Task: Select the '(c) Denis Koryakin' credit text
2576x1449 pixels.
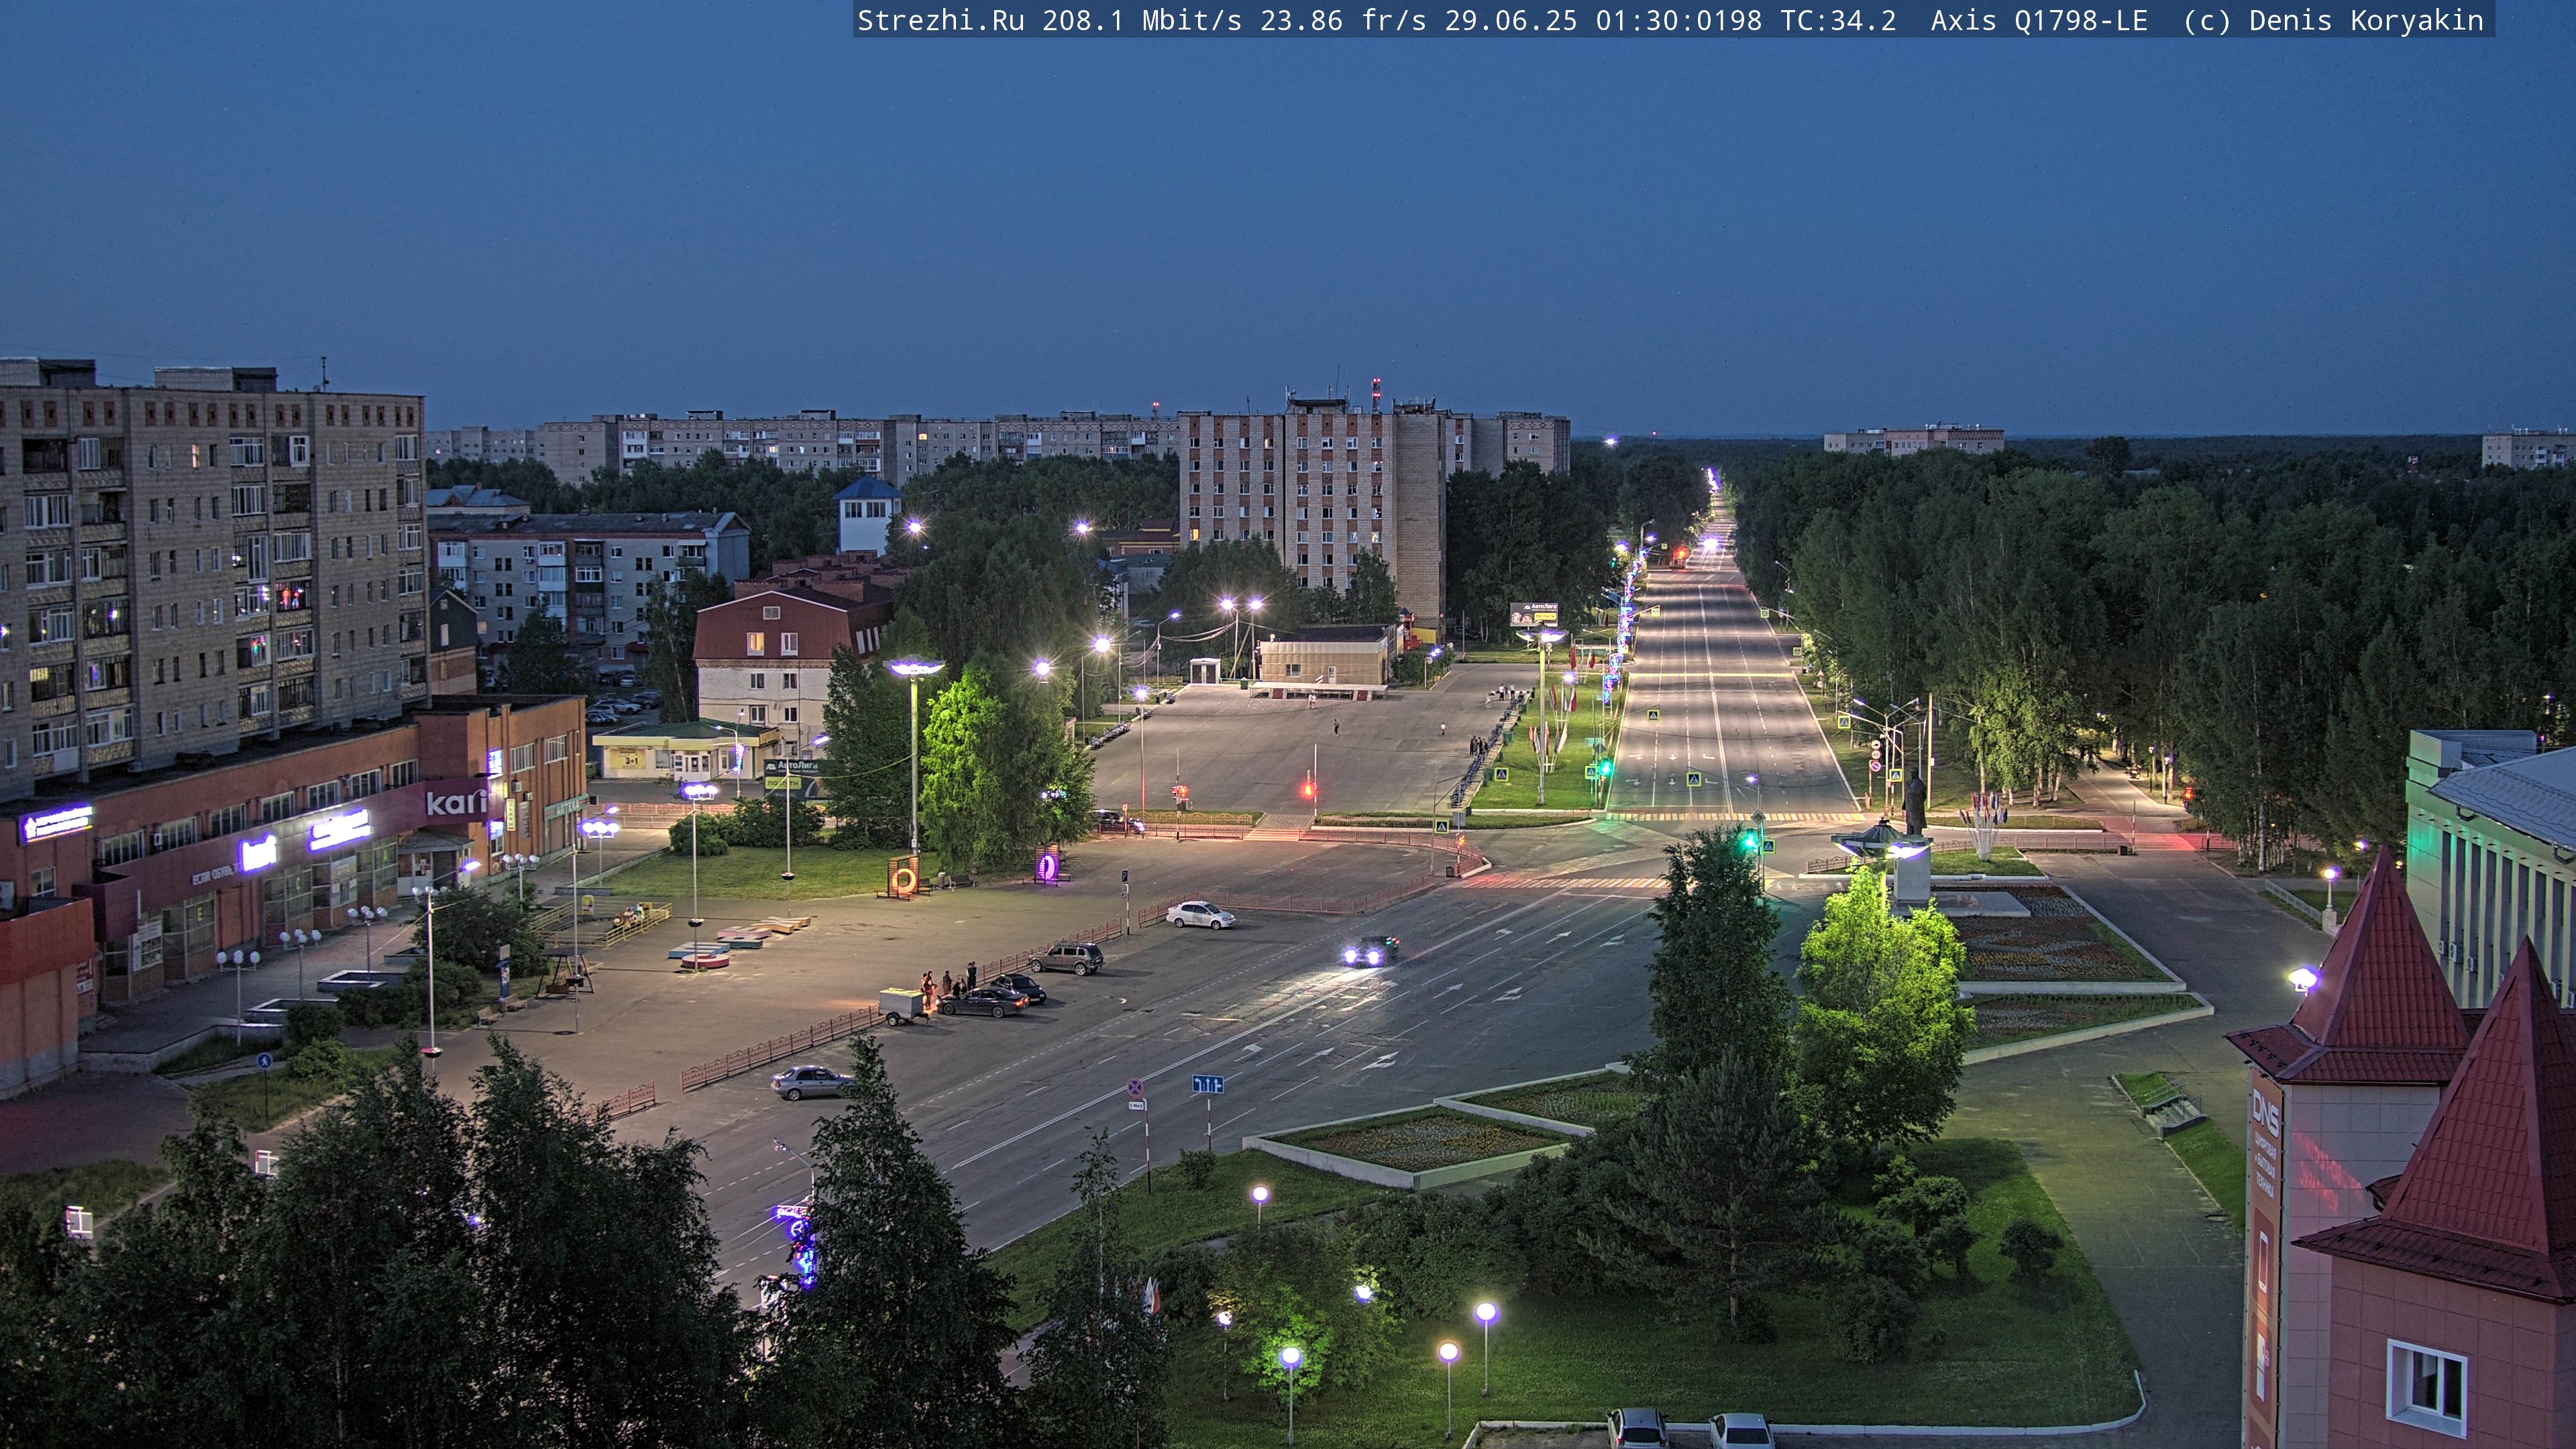Action: pyautogui.click(x=2334, y=21)
